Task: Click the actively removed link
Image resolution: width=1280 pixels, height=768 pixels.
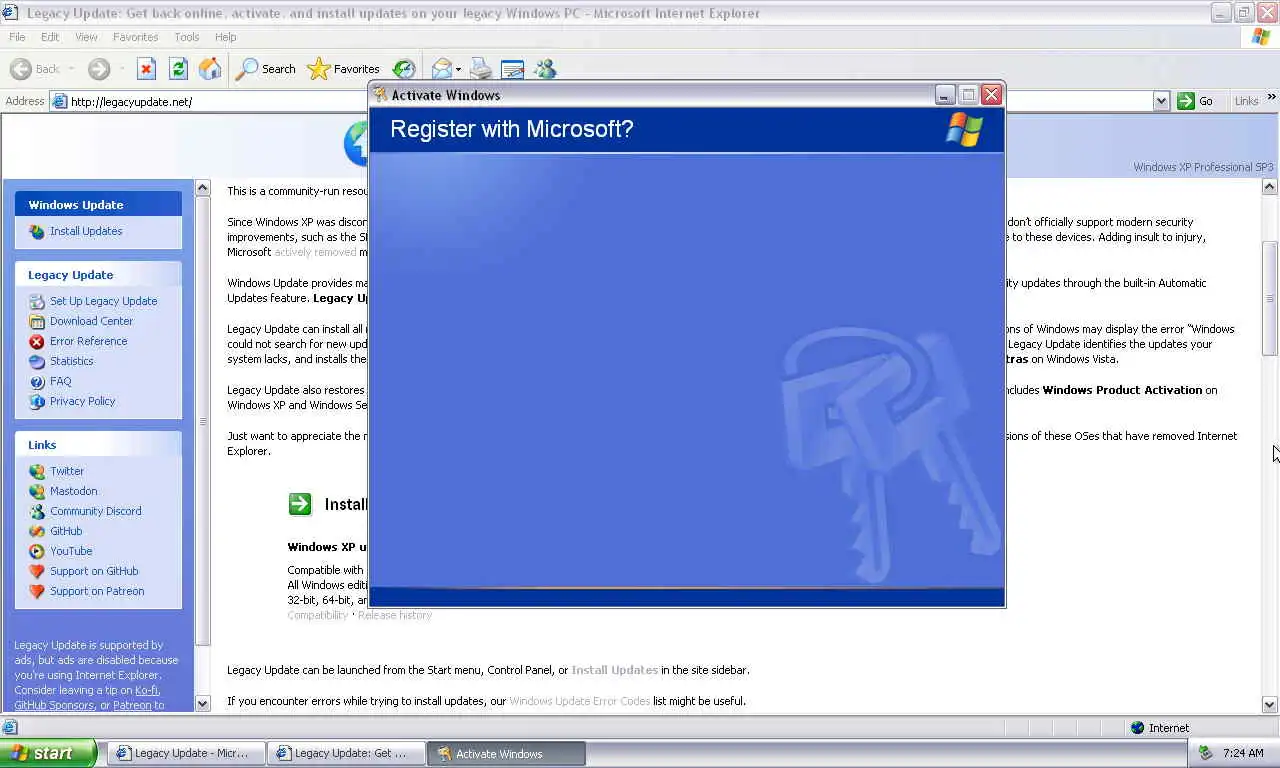Action: point(315,252)
